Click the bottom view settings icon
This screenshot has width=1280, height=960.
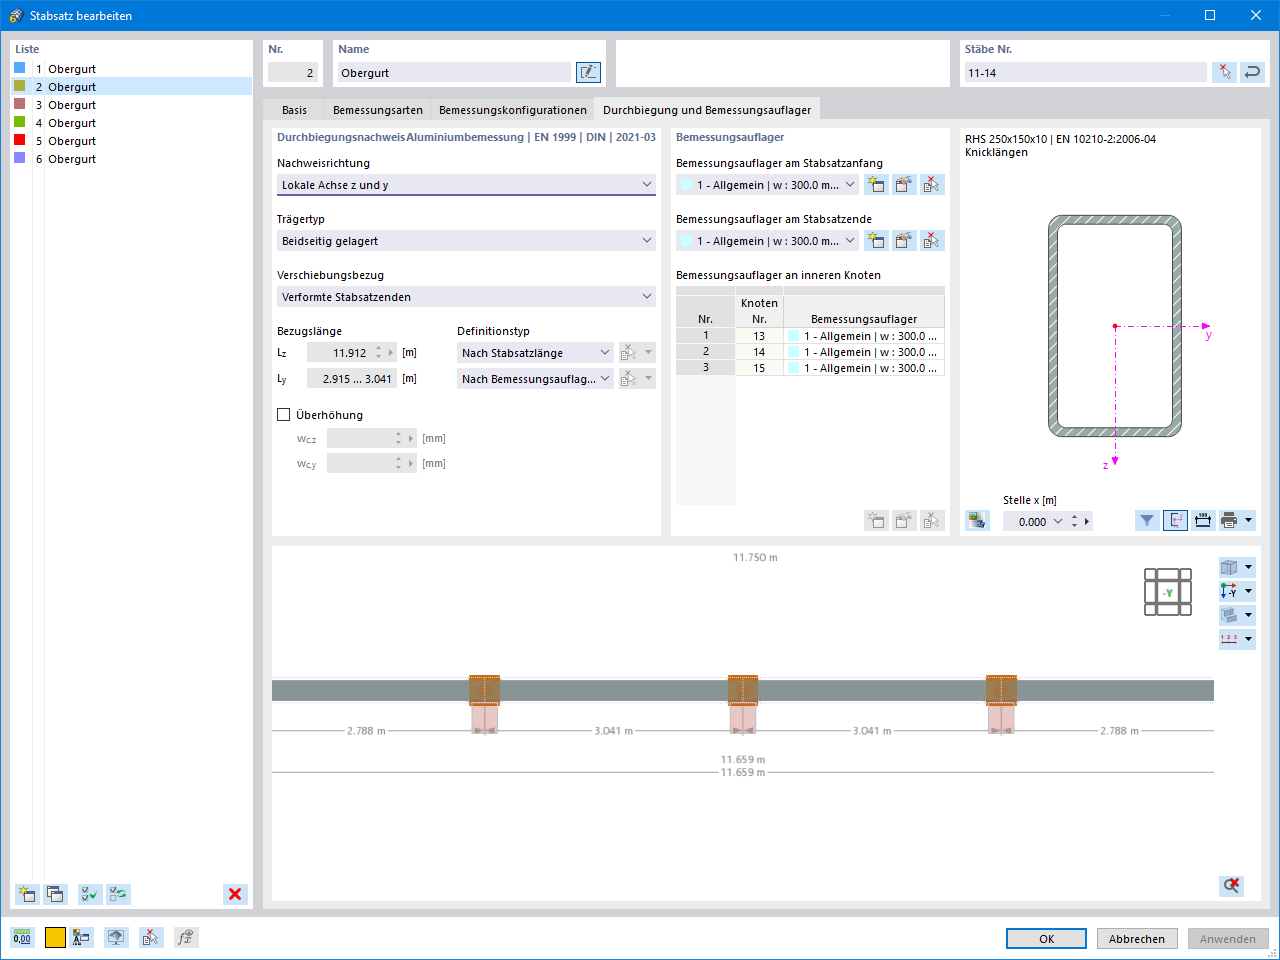click(x=117, y=937)
